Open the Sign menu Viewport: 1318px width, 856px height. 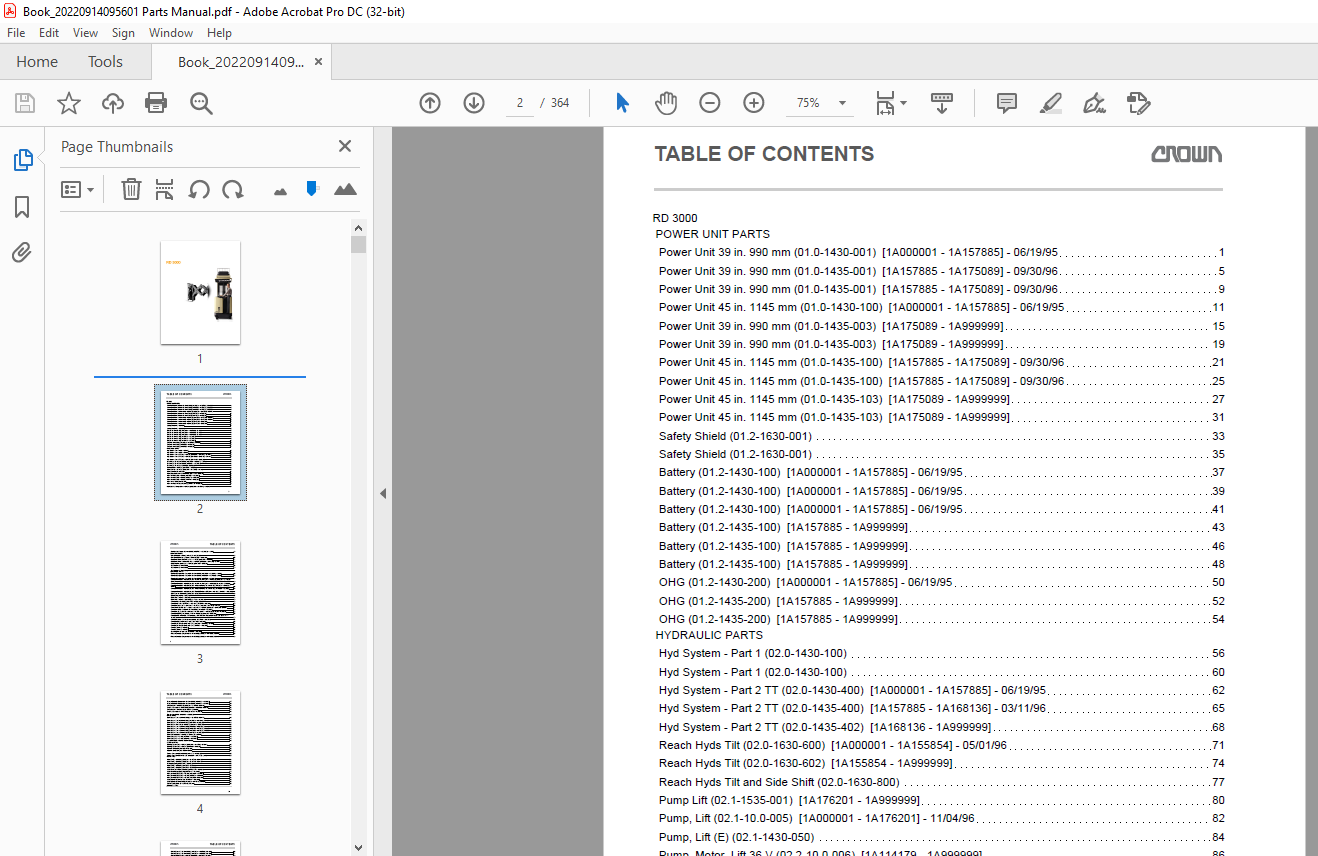pos(123,33)
